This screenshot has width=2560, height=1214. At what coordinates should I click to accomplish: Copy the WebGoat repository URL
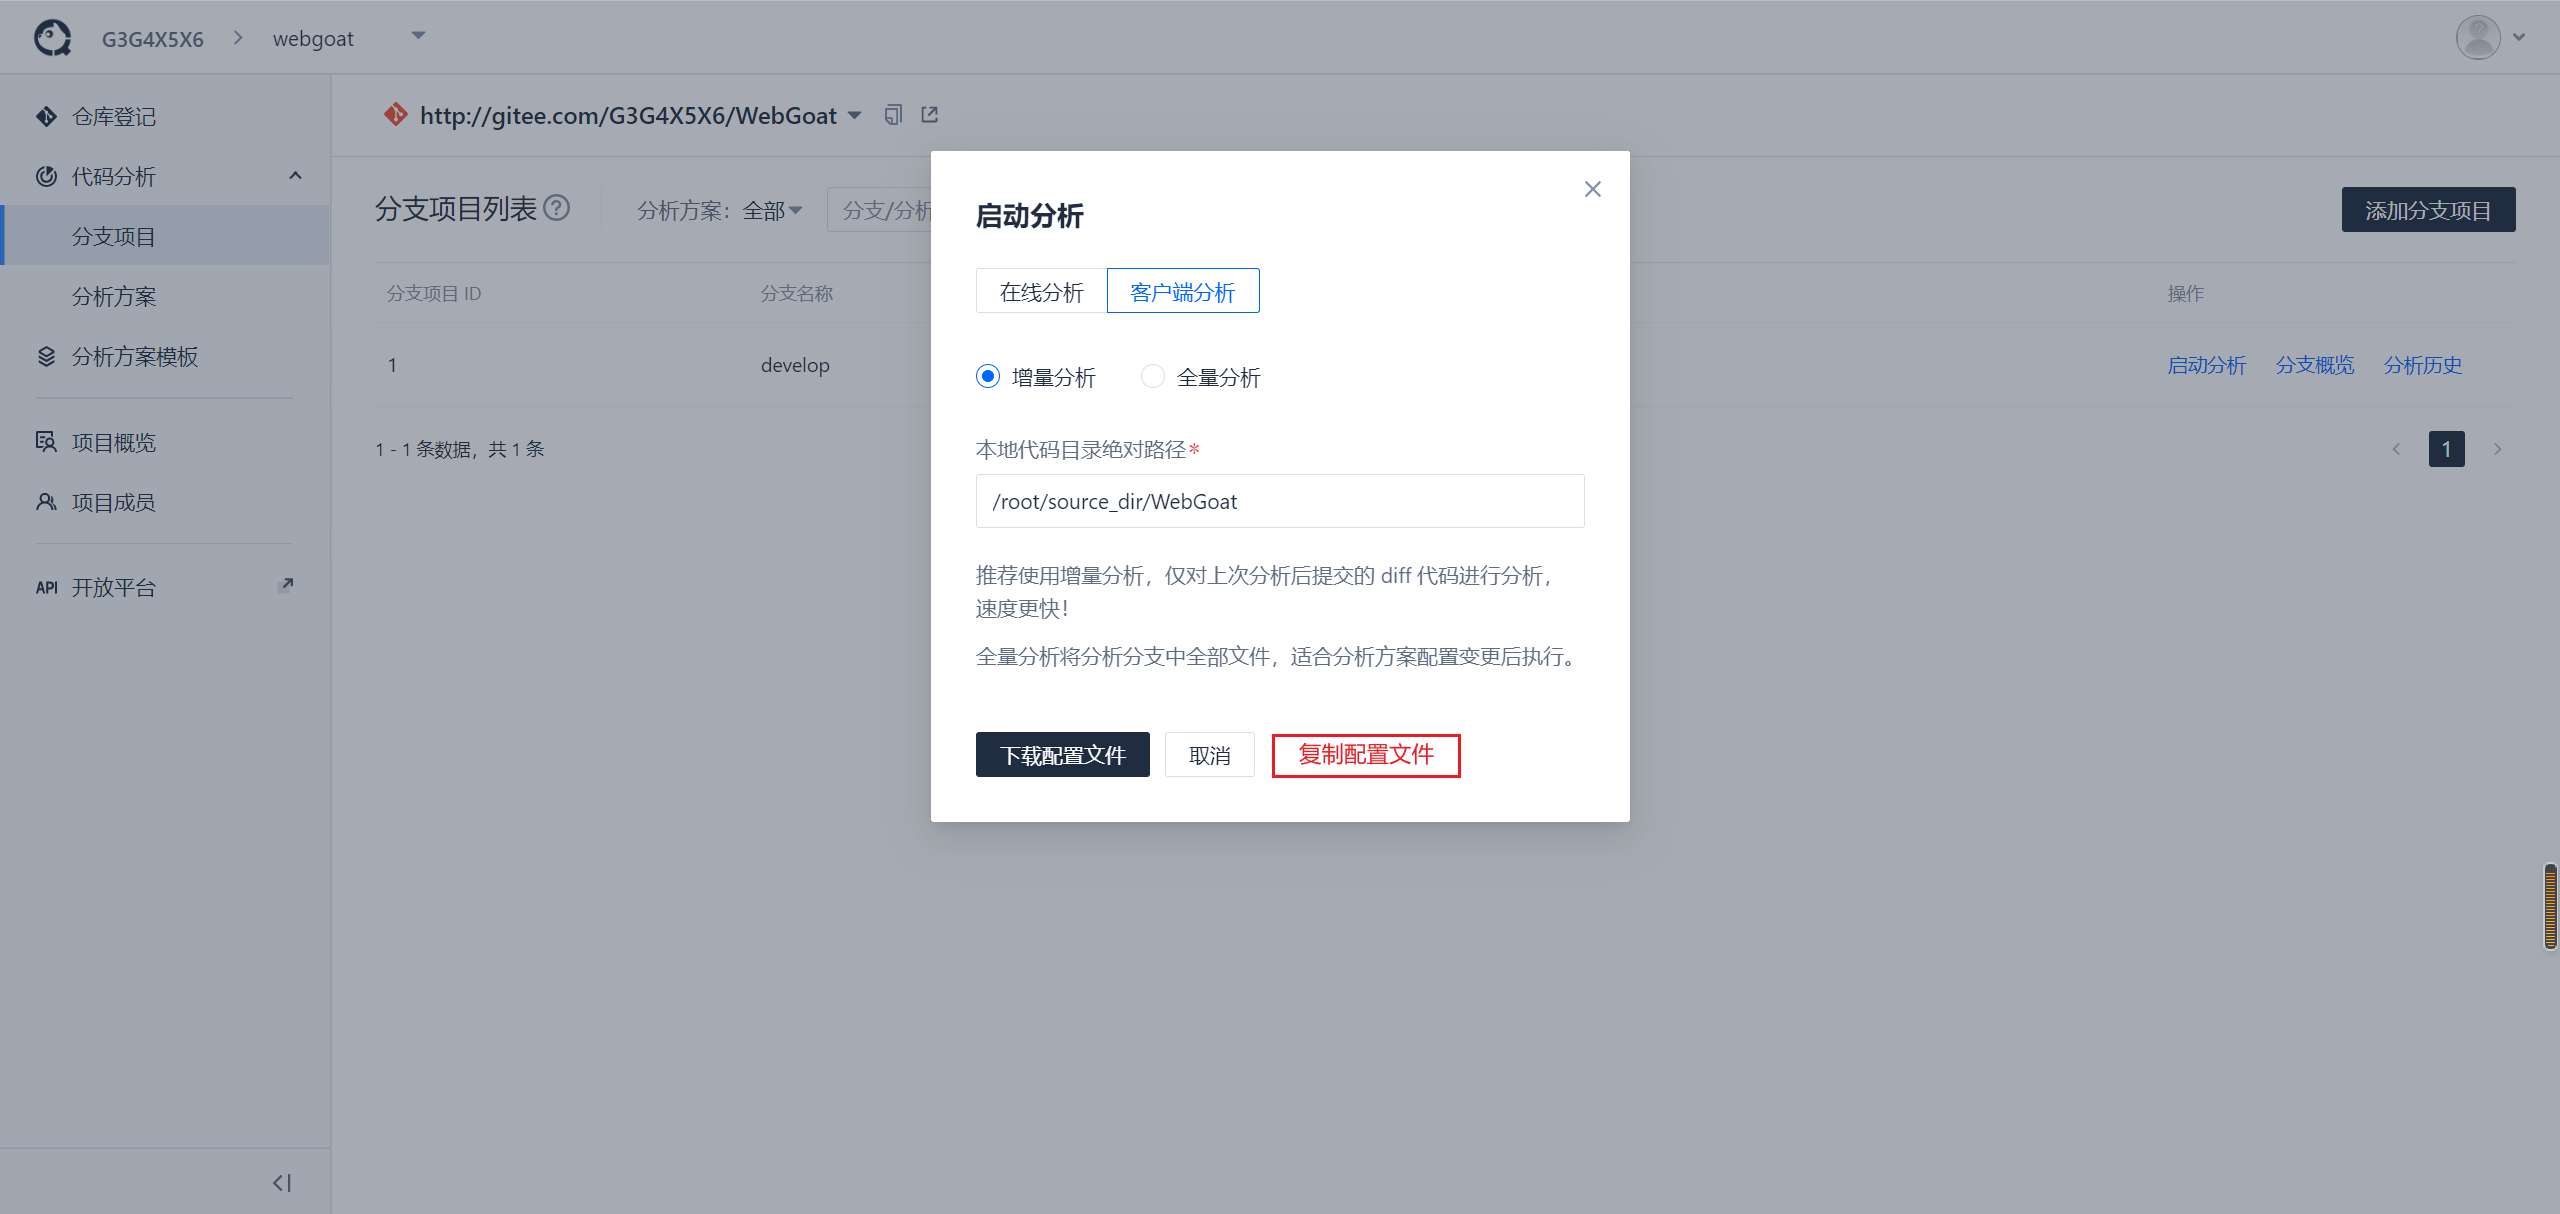892,114
